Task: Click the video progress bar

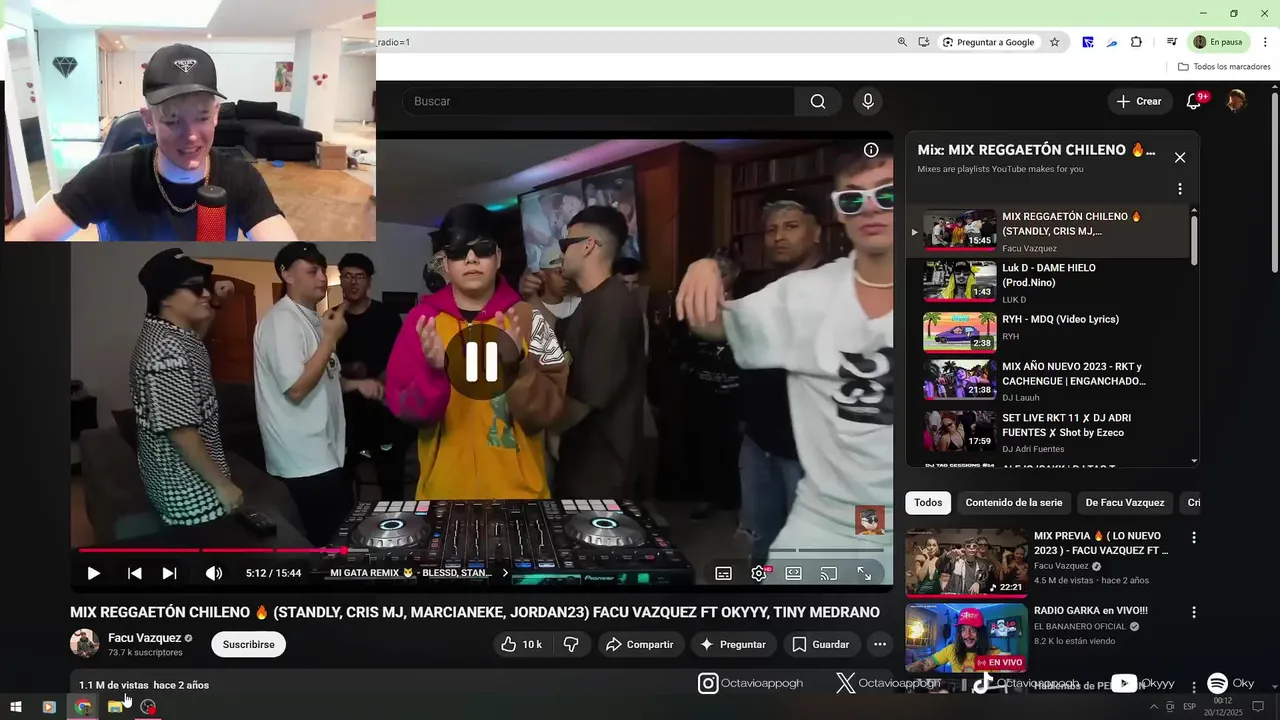Action: [x=481, y=550]
